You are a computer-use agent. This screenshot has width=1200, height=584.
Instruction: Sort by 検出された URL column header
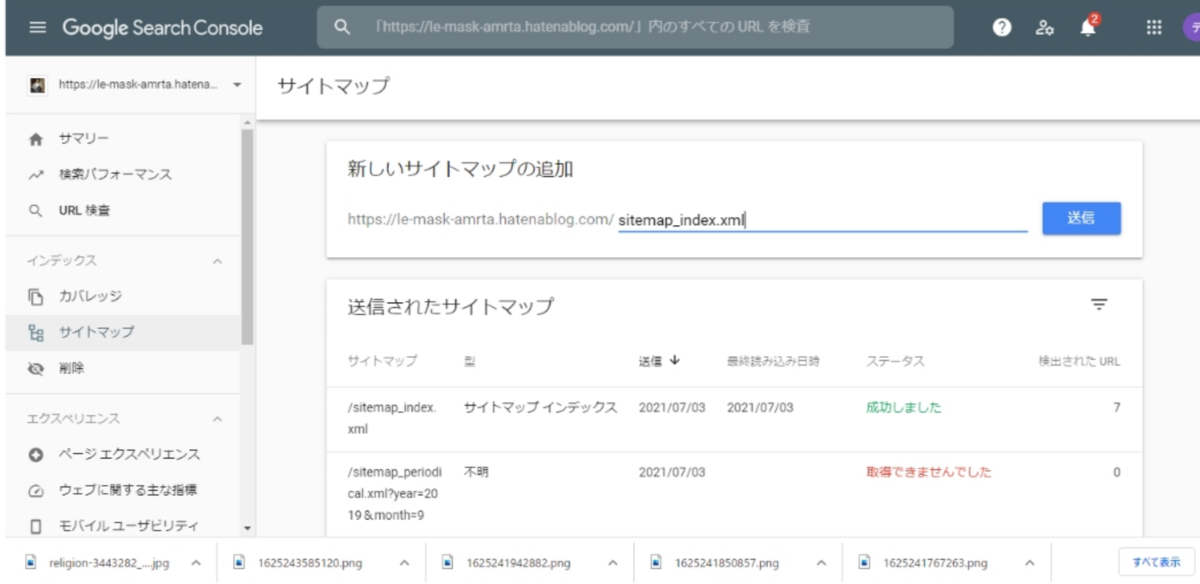point(1079,361)
